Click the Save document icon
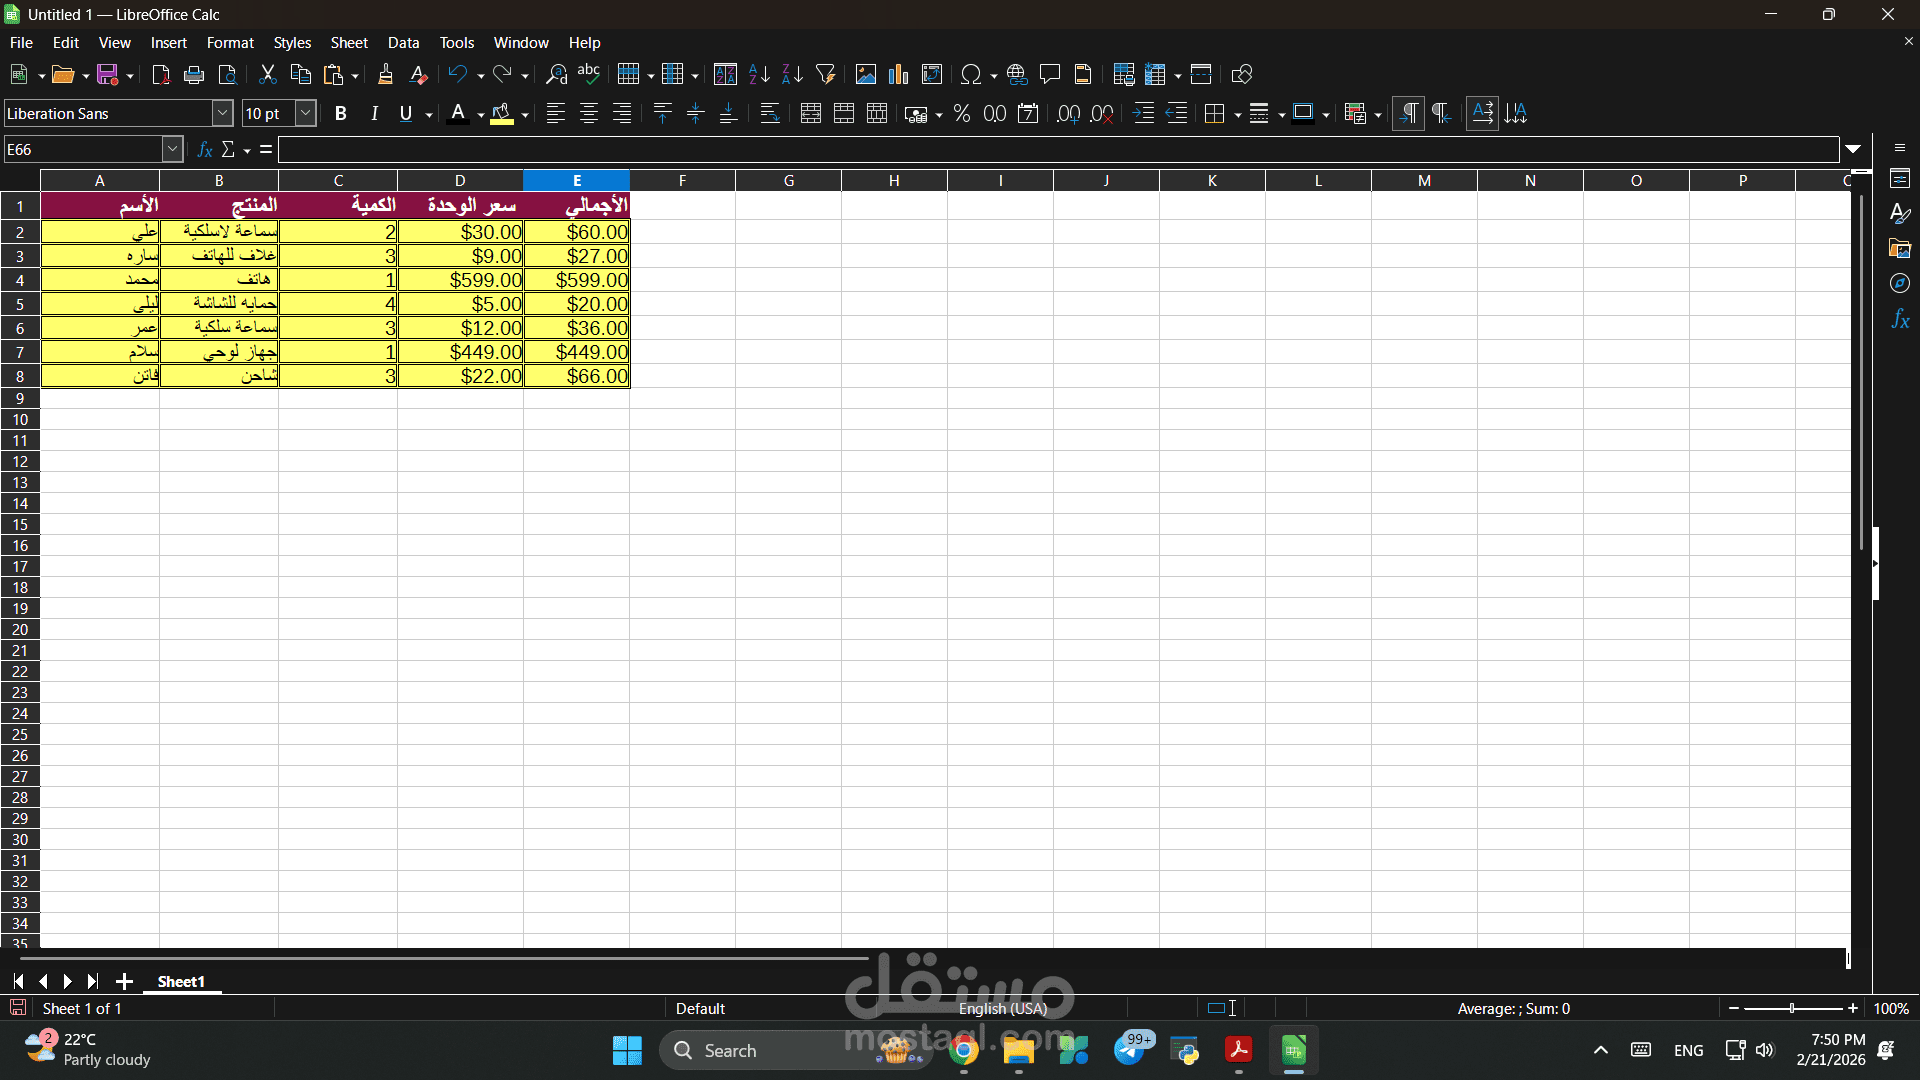This screenshot has width=1920, height=1080. click(108, 74)
